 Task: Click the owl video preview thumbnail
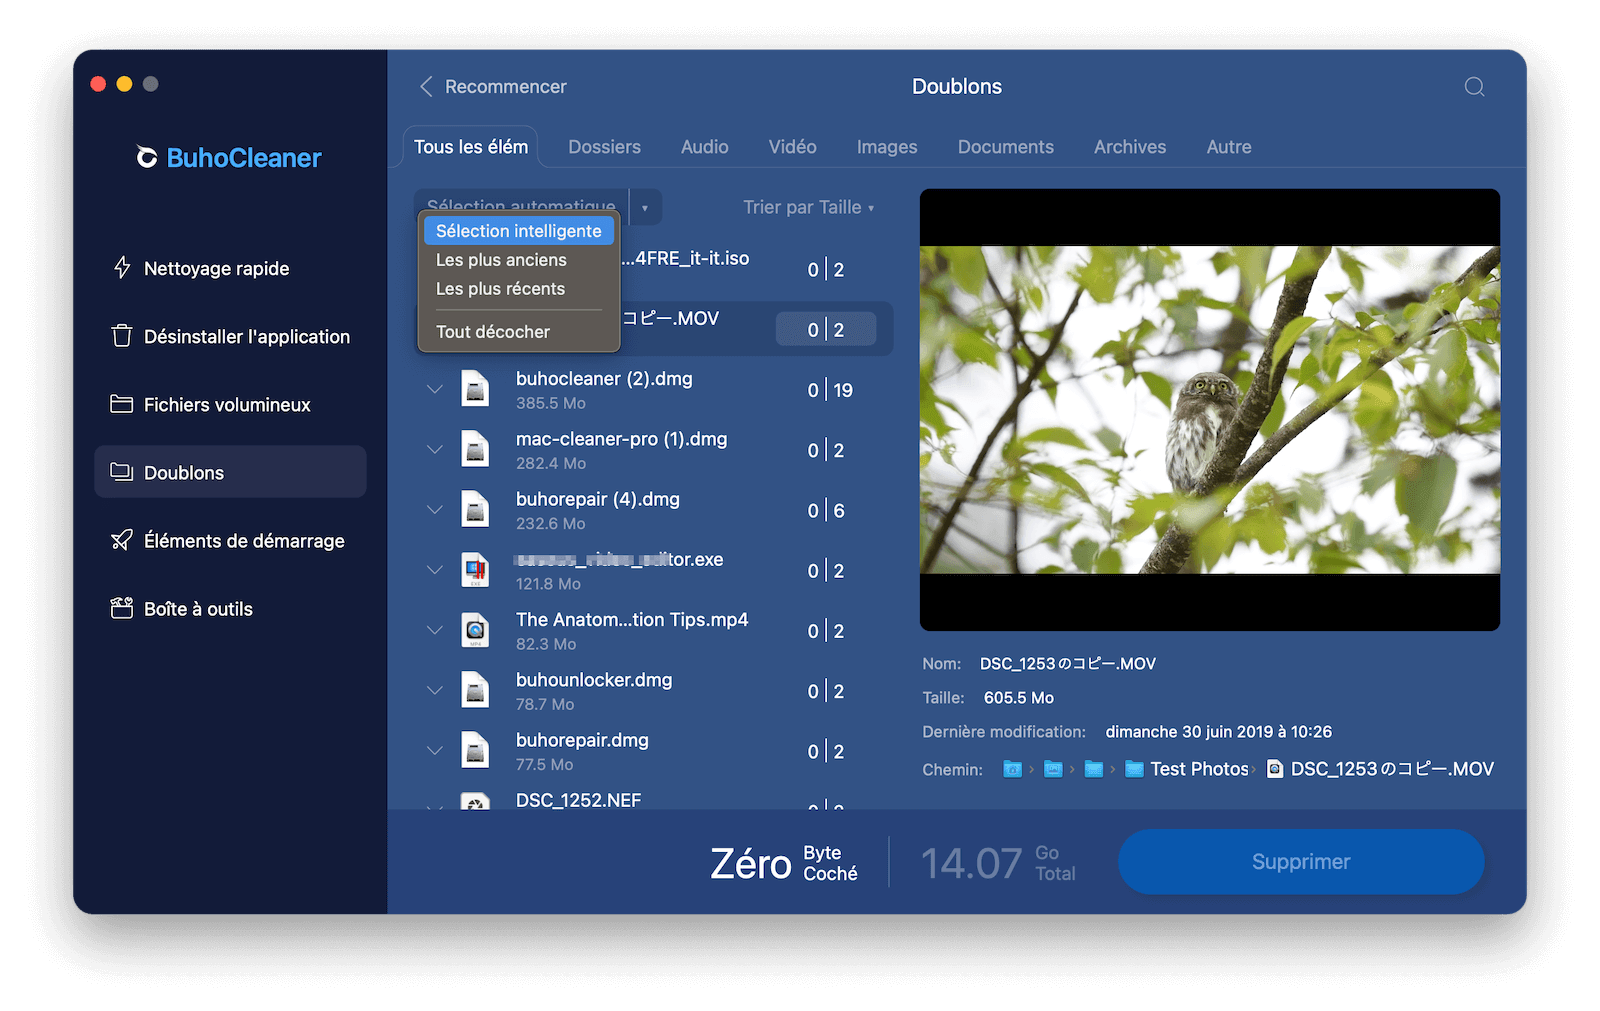[1209, 410]
